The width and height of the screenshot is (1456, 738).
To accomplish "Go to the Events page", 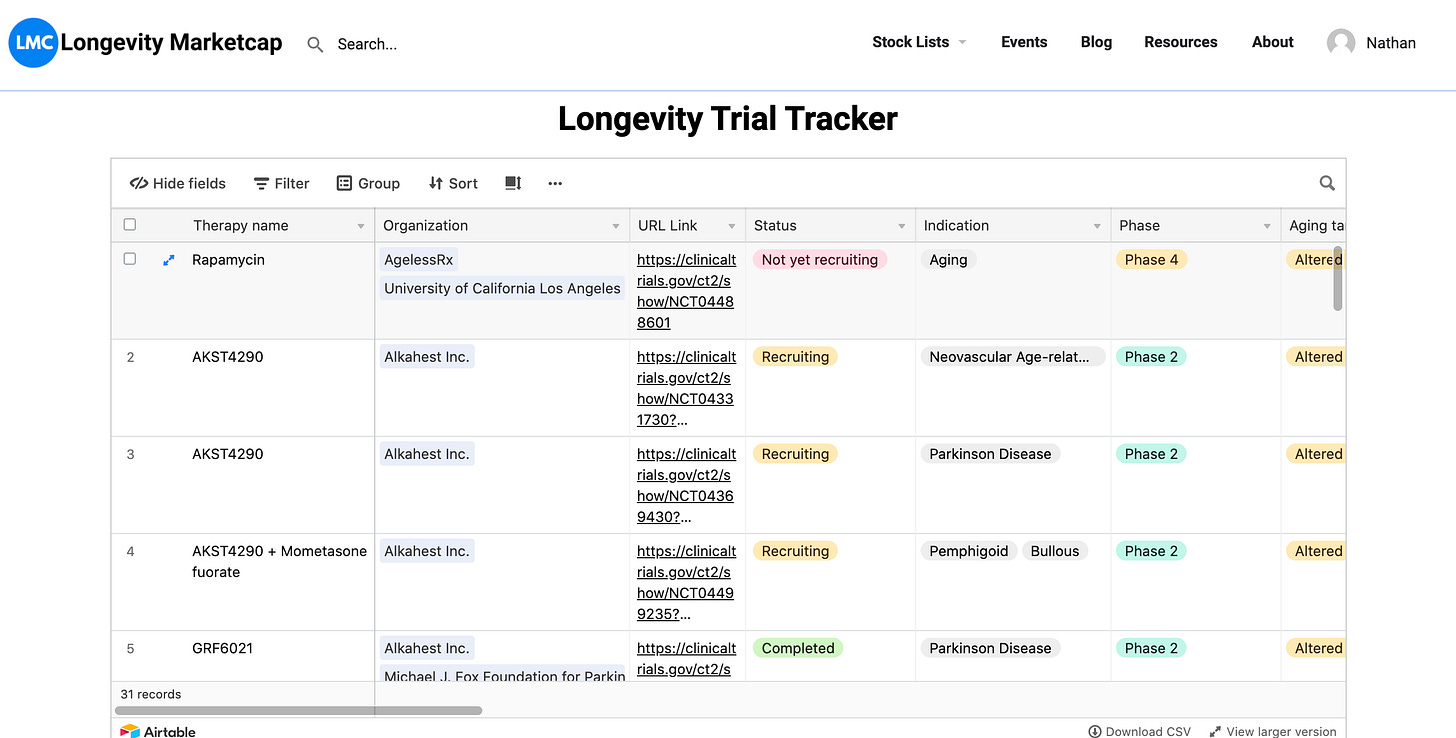I will coord(1024,42).
